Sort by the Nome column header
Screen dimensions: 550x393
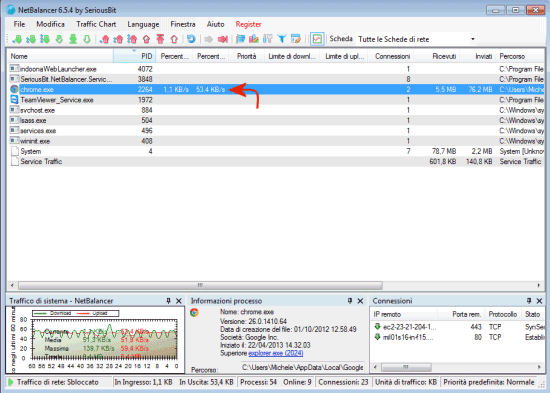[x=60, y=56]
